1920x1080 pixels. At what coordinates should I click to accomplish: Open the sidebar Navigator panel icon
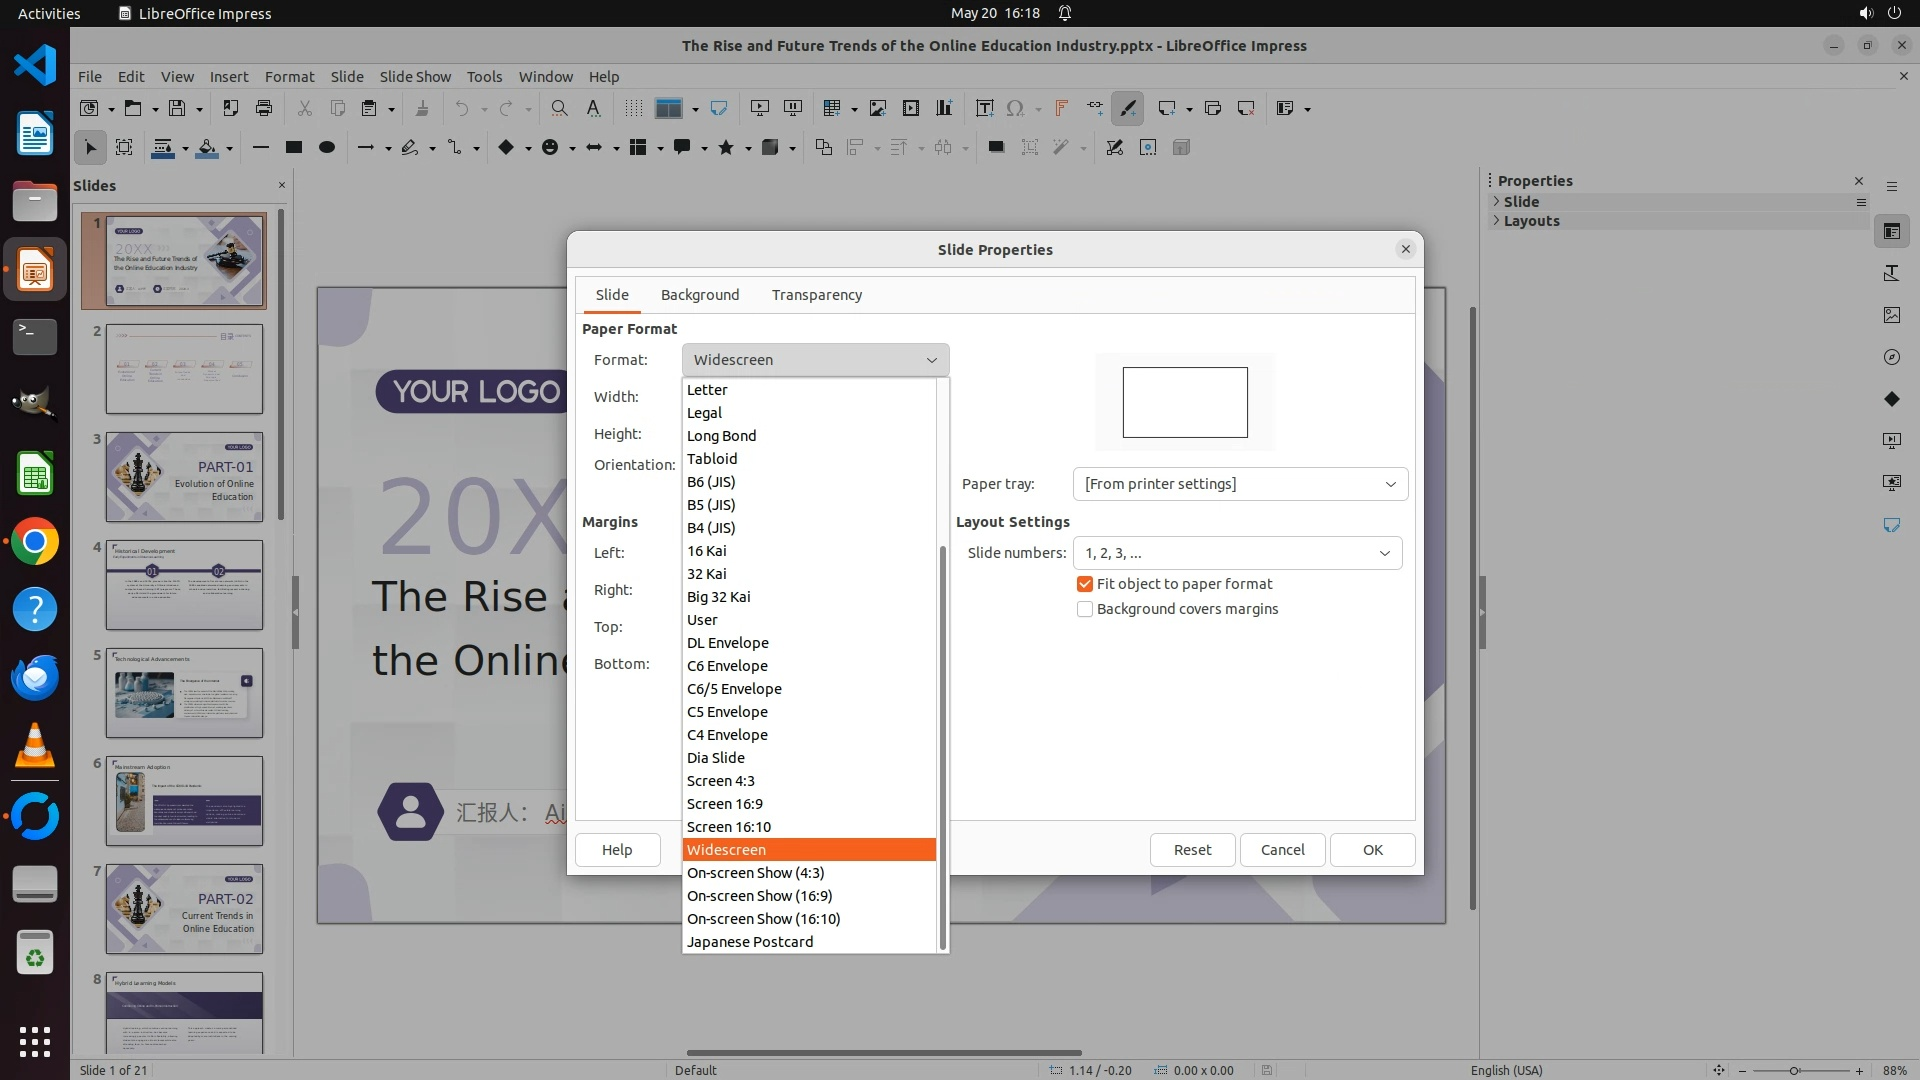[x=1891, y=357]
